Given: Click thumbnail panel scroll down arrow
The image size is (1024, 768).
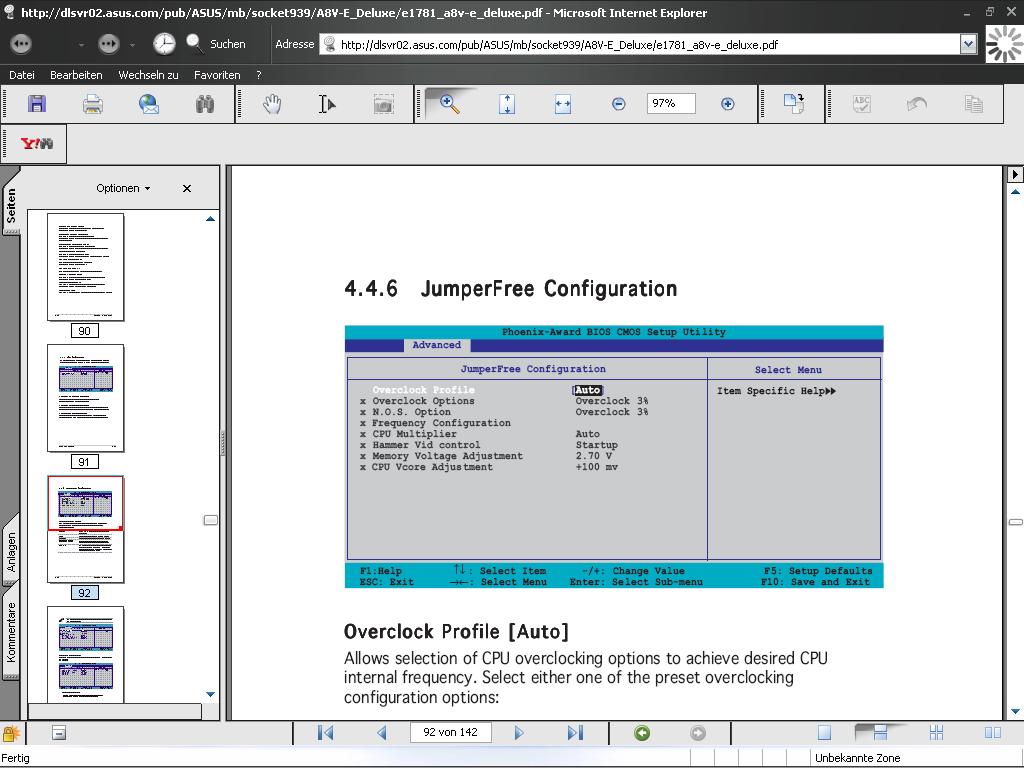Looking at the screenshot, I should coord(210,694).
